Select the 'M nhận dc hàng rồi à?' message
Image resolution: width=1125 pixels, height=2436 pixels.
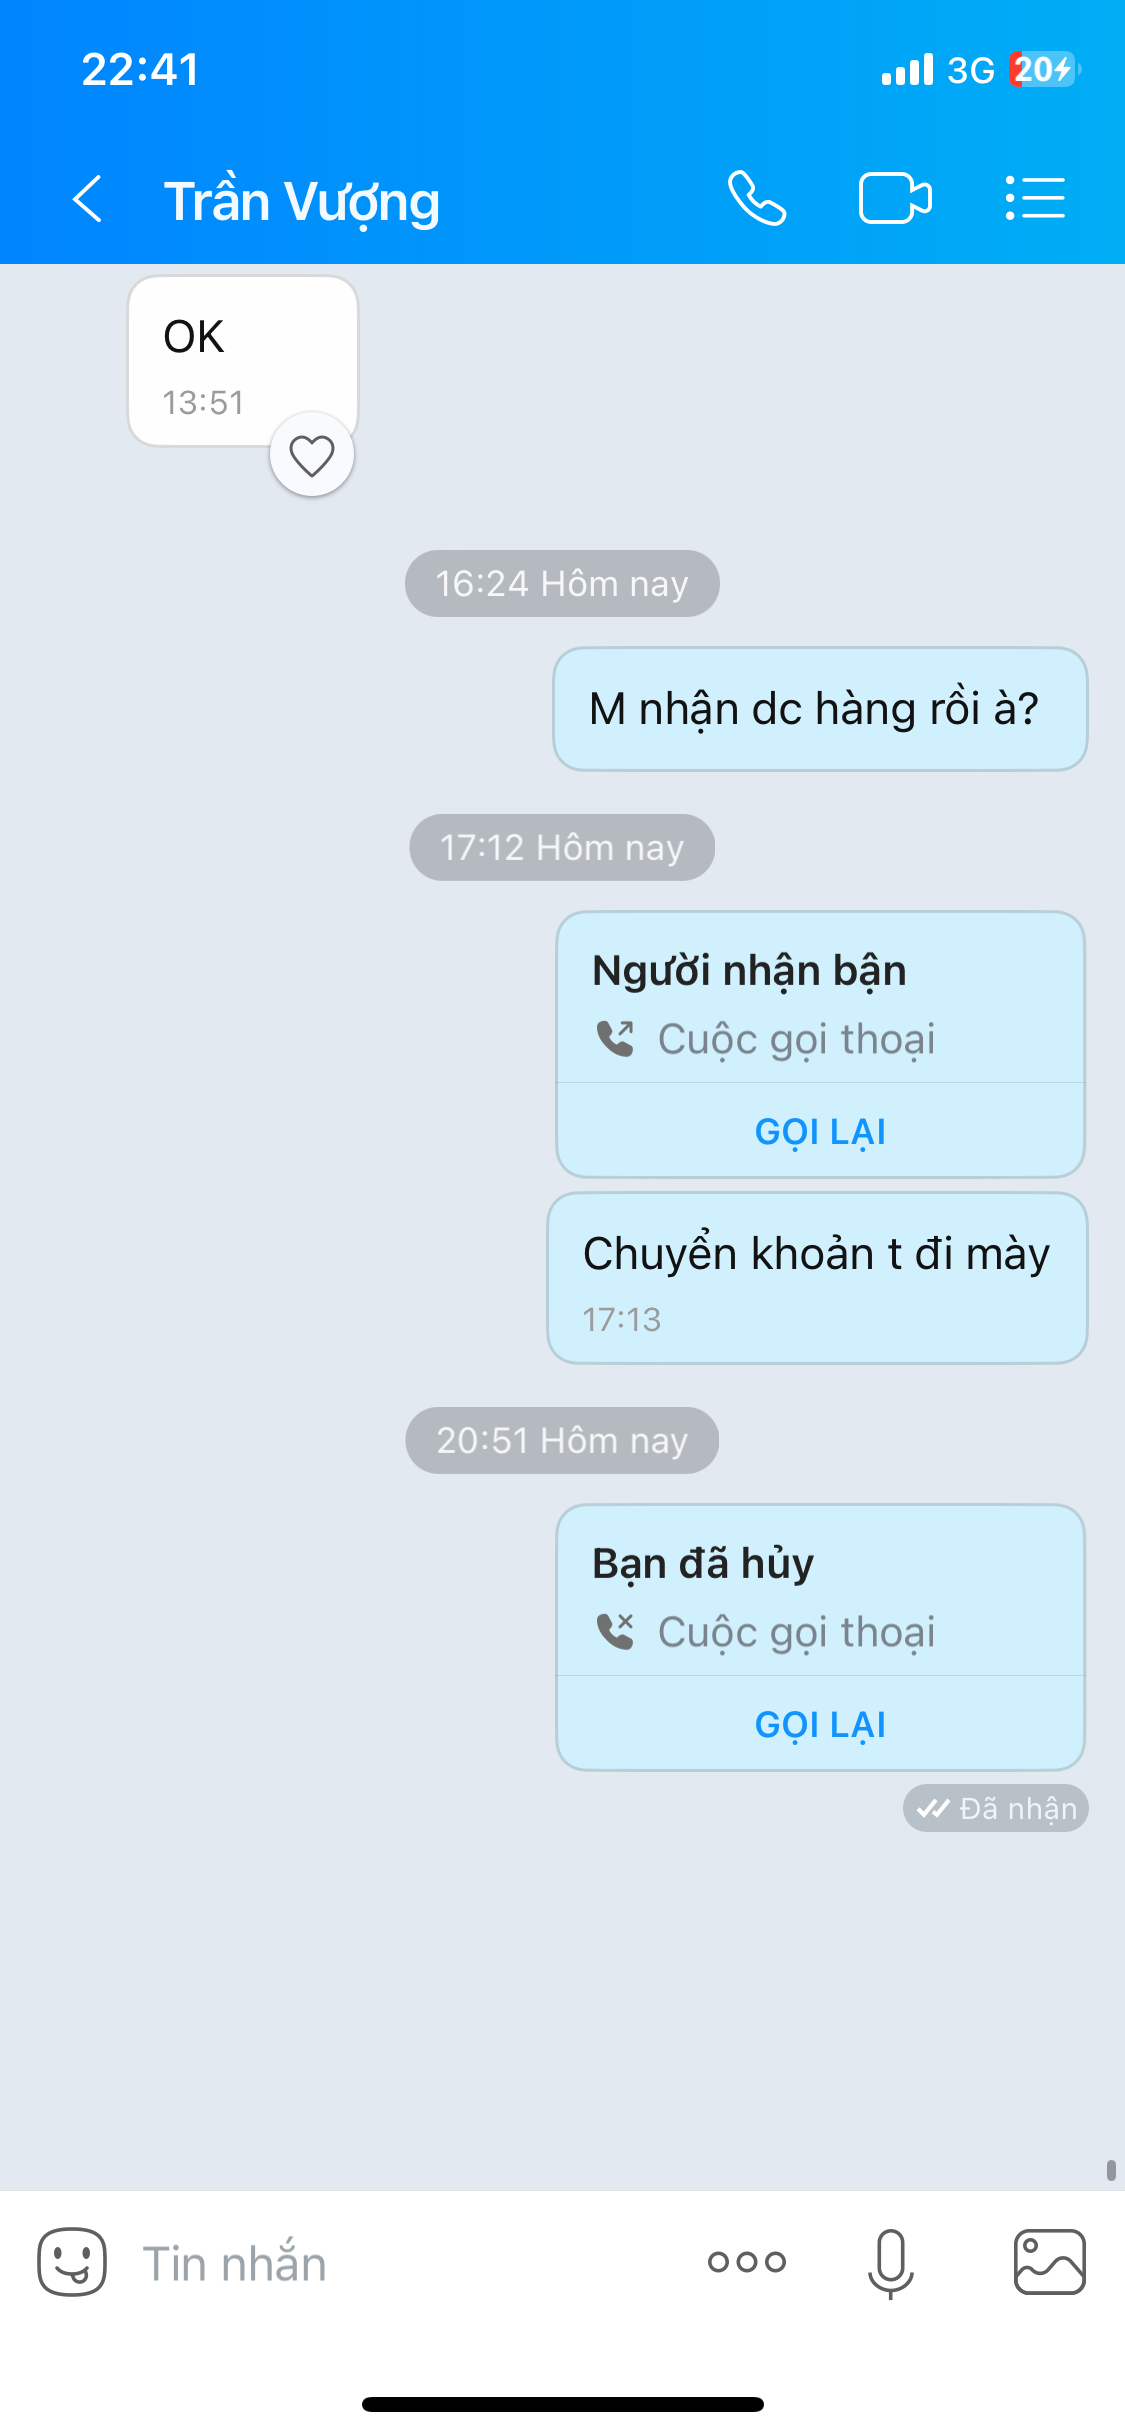click(820, 709)
